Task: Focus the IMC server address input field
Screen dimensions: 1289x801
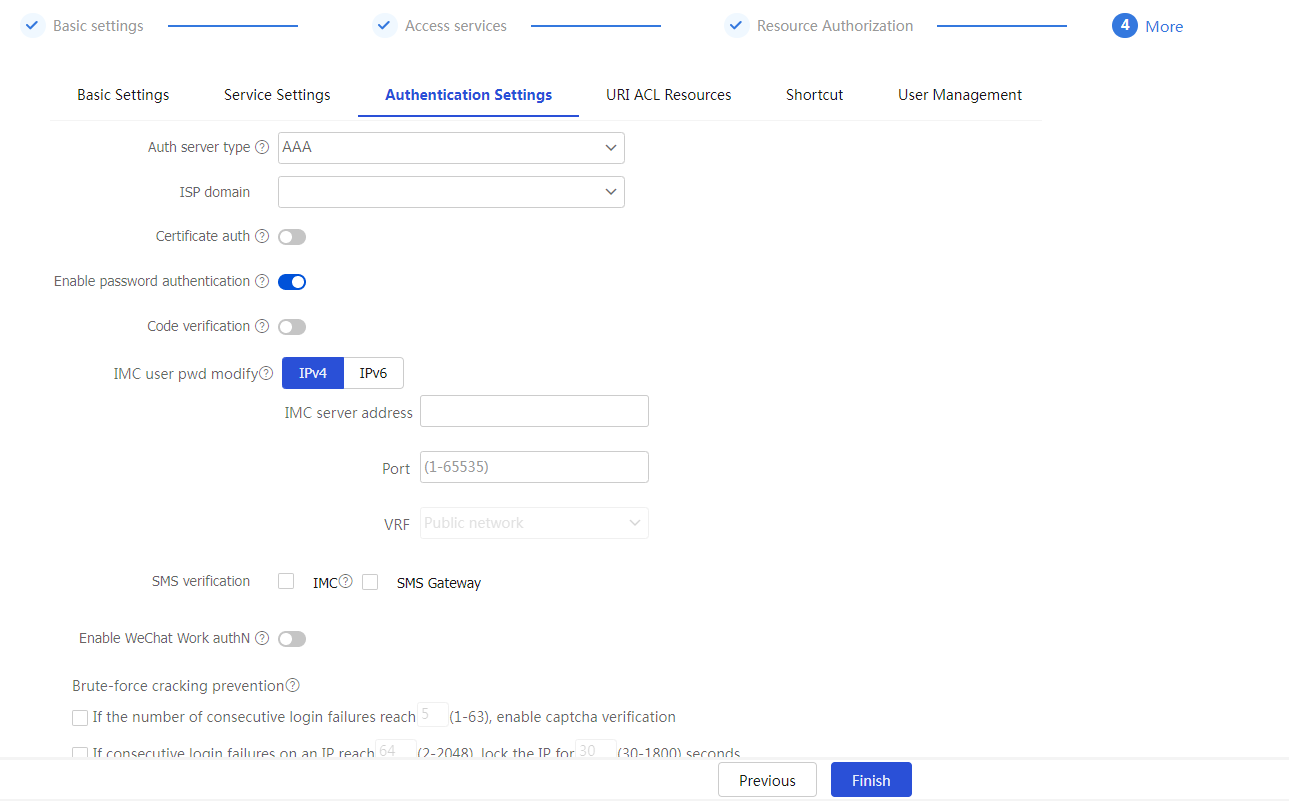Action: (x=534, y=411)
